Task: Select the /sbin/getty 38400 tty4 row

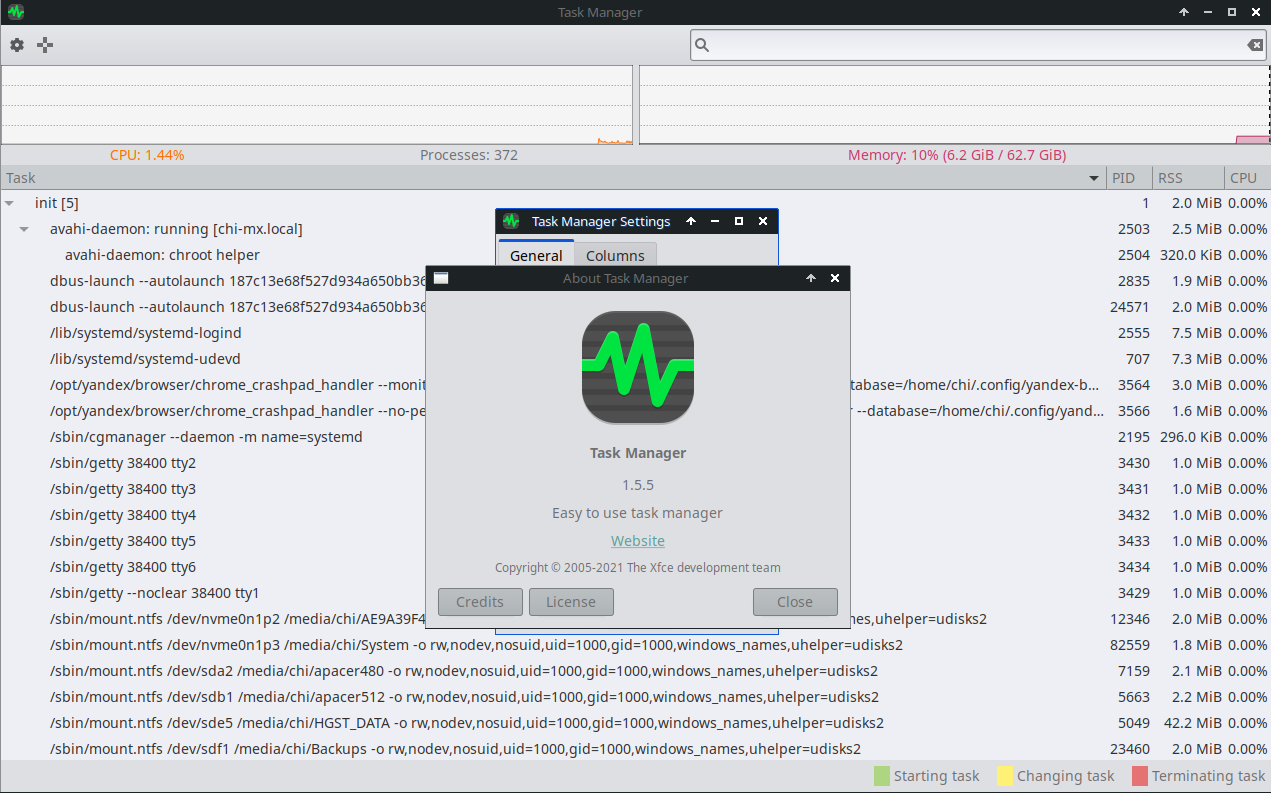Action: point(635,515)
